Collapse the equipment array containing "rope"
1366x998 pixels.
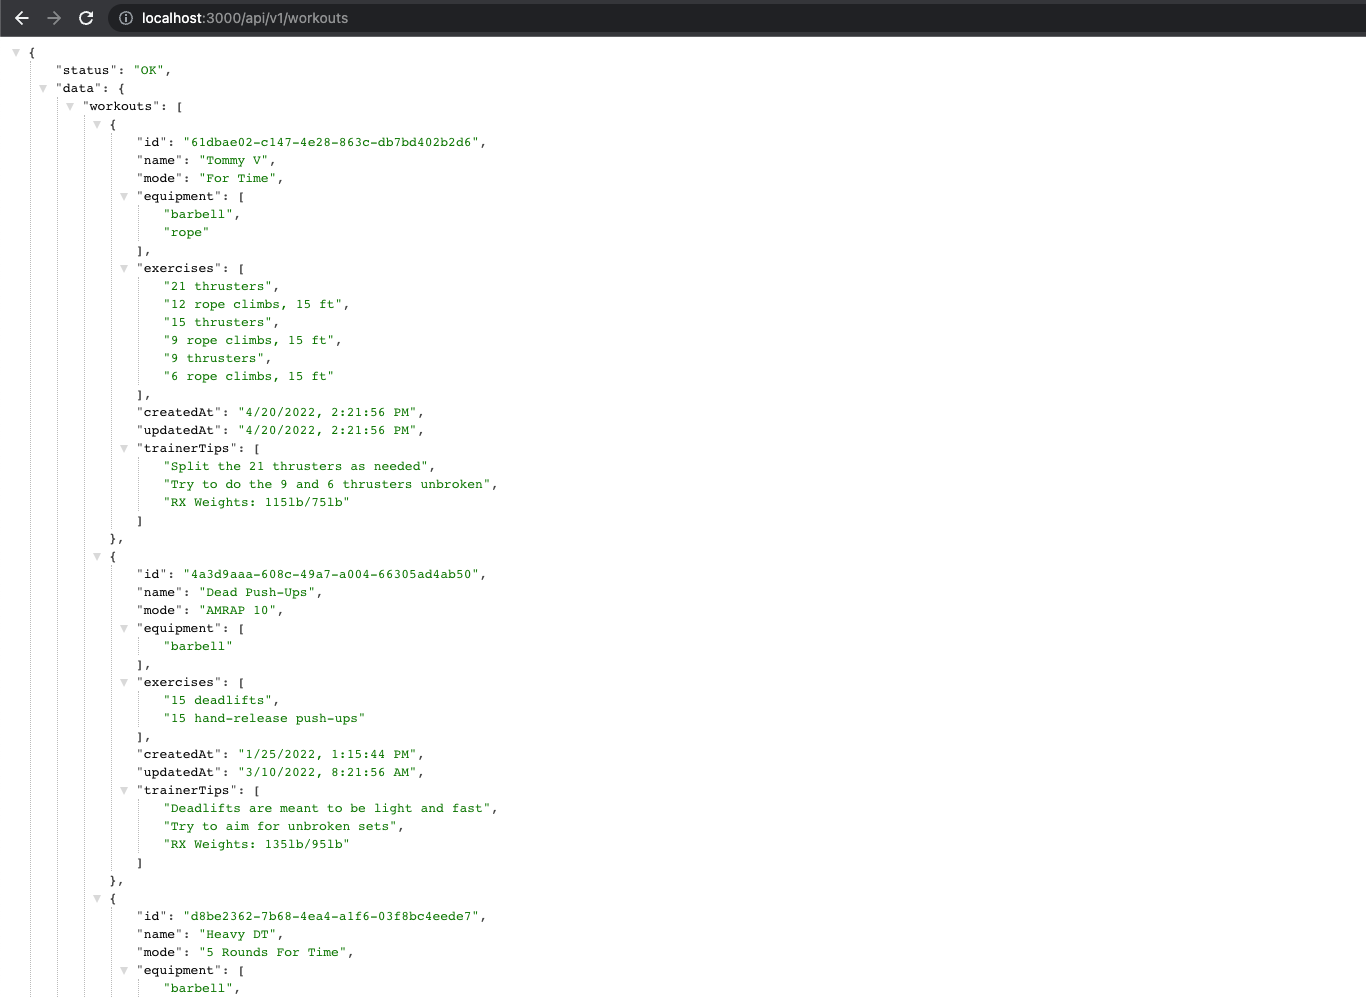pyautogui.click(x=124, y=196)
